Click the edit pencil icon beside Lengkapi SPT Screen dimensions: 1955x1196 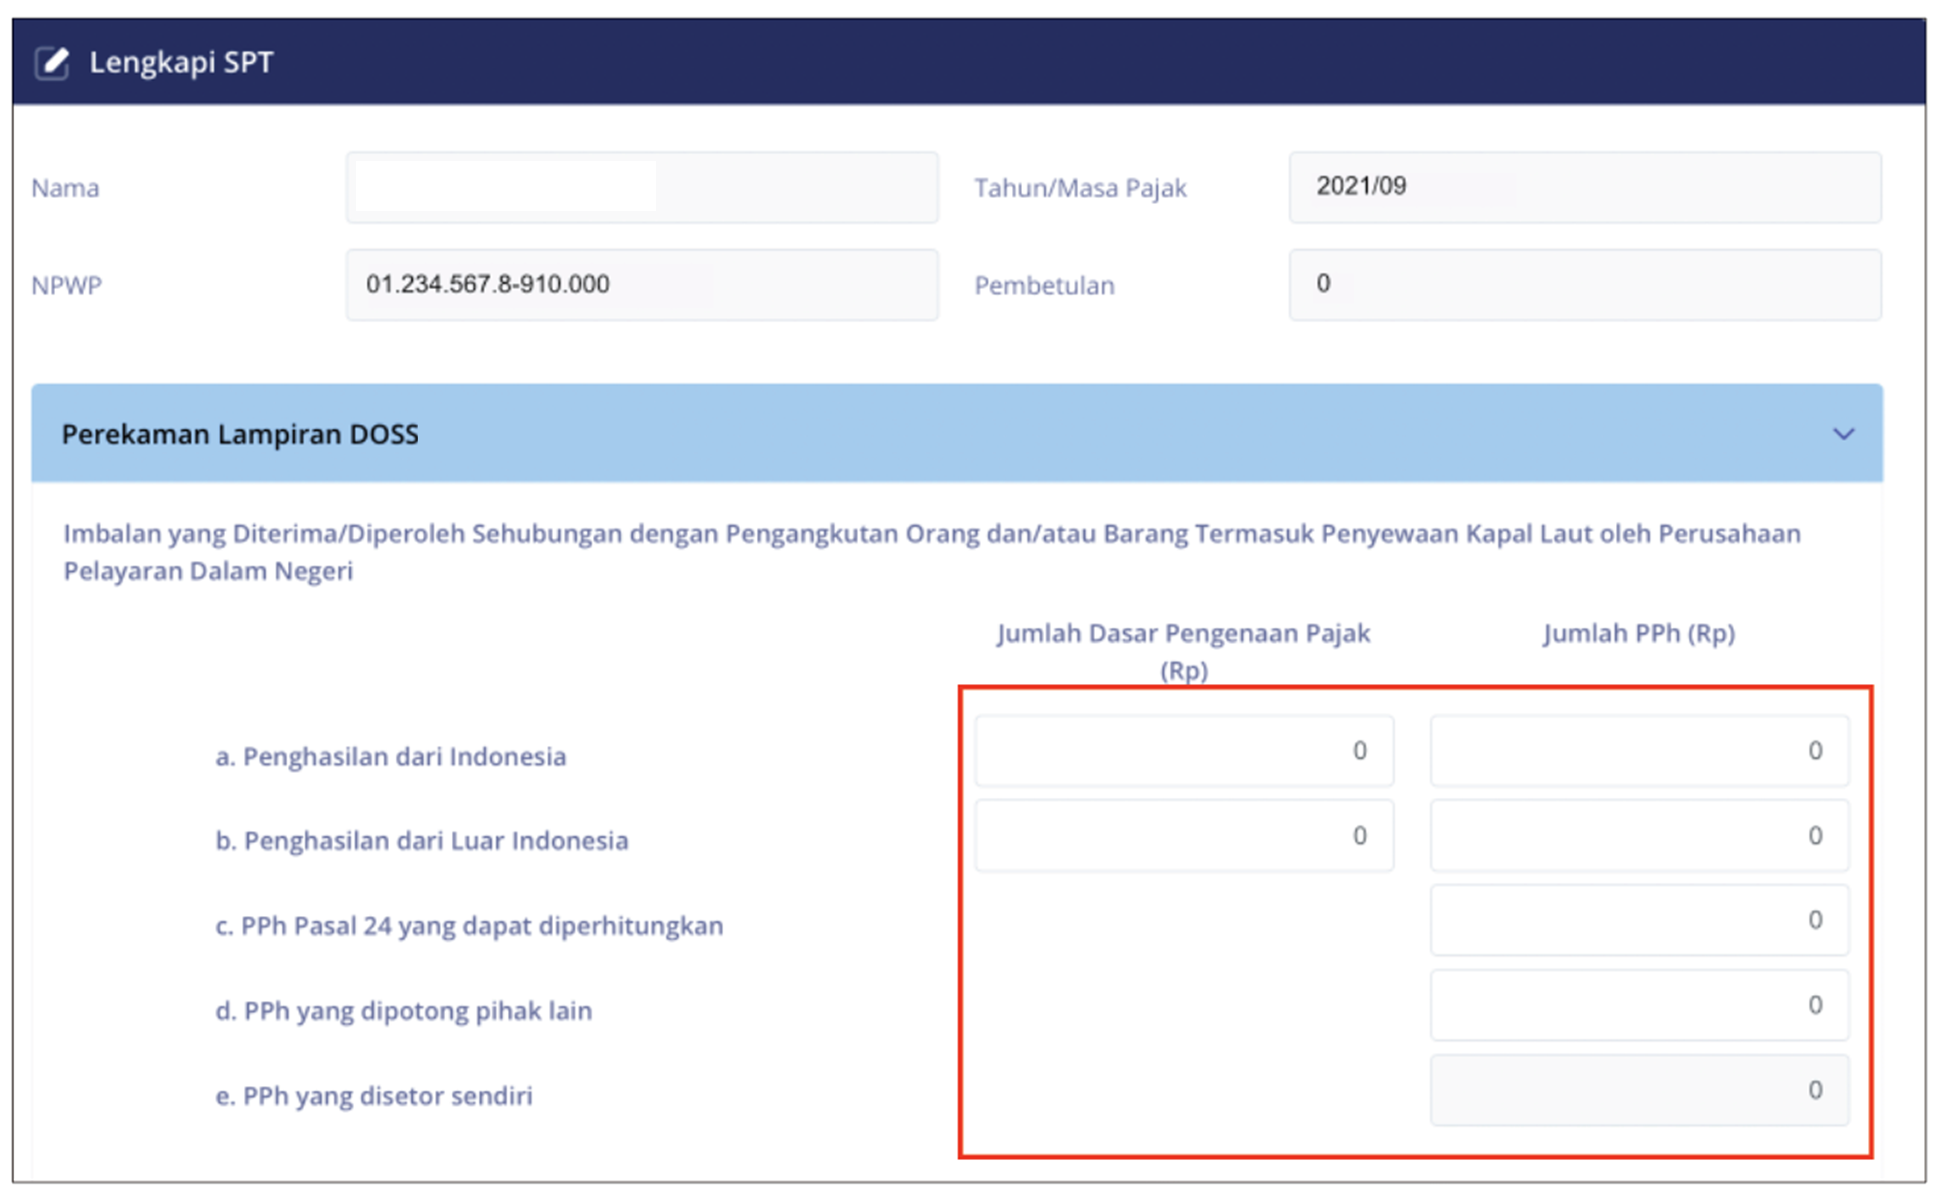click(52, 62)
